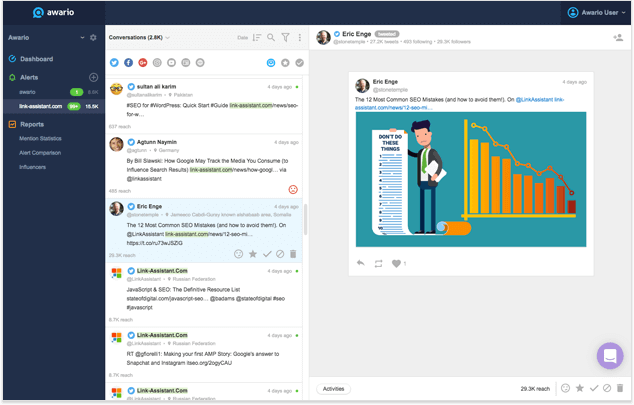Toggle the news/blogs source filter

(186, 63)
